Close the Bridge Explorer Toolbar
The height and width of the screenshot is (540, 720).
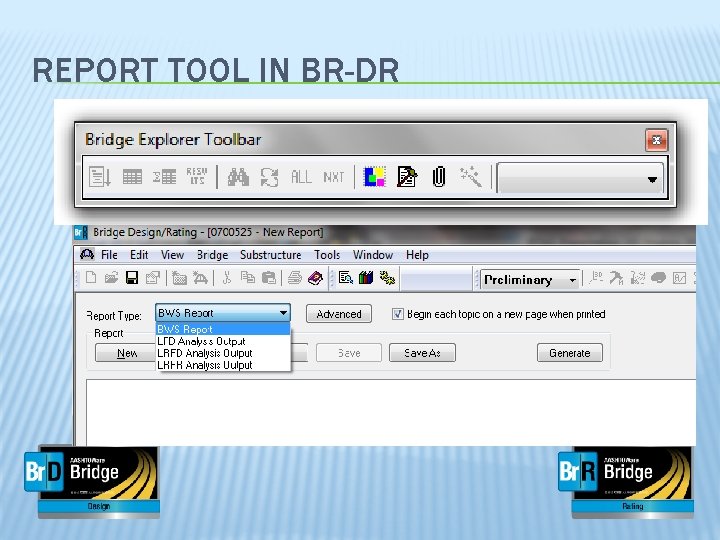pyautogui.click(x=657, y=140)
